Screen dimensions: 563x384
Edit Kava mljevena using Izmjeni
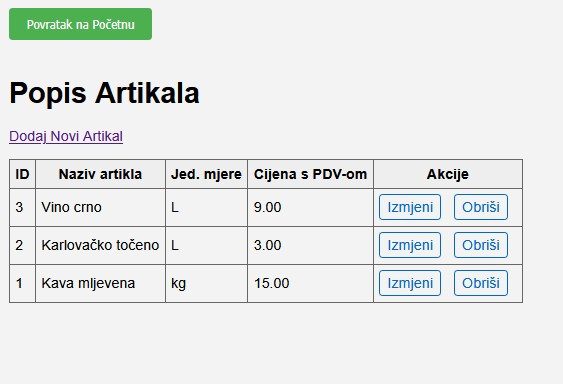(x=410, y=283)
